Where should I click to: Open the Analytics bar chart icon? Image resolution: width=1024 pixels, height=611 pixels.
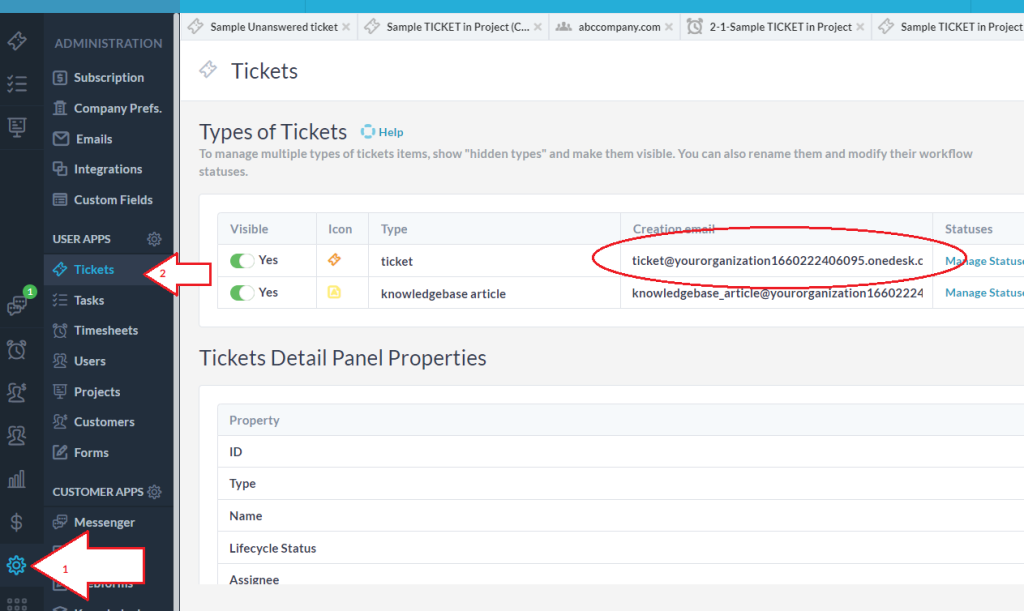click(16, 479)
